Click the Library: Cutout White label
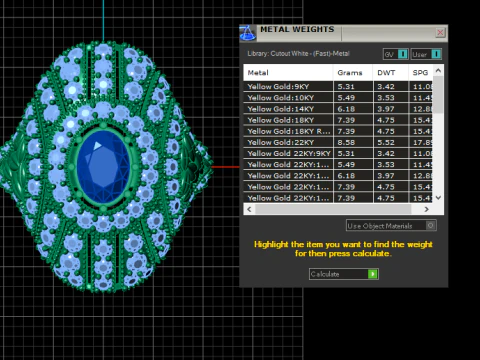 click(298, 54)
